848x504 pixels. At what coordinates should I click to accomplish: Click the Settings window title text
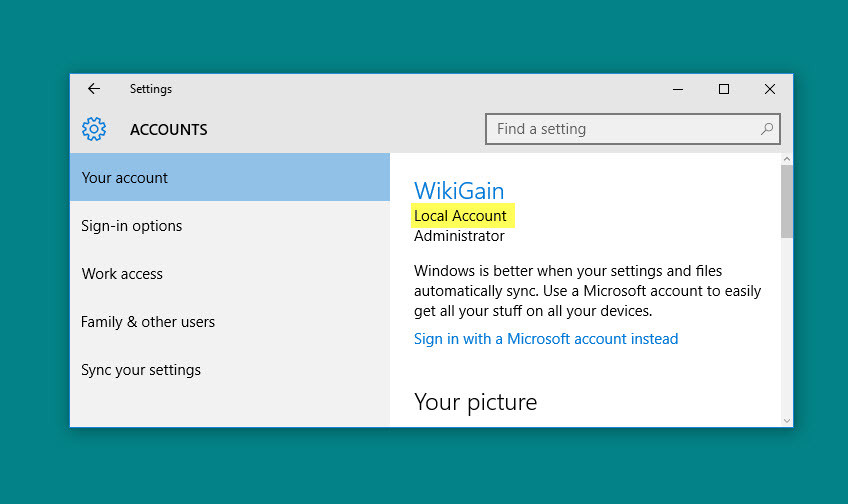pyautogui.click(x=151, y=89)
